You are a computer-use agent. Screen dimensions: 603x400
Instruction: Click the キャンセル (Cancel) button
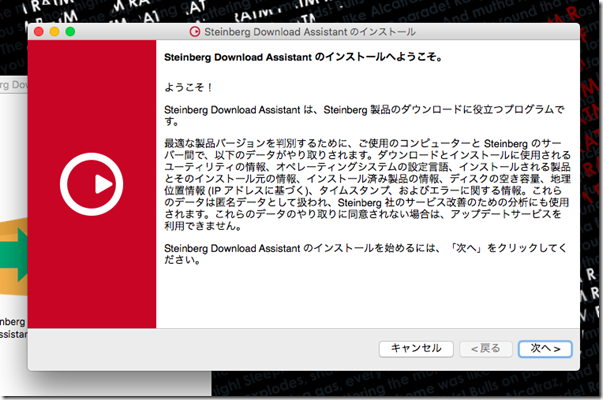coord(416,349)
